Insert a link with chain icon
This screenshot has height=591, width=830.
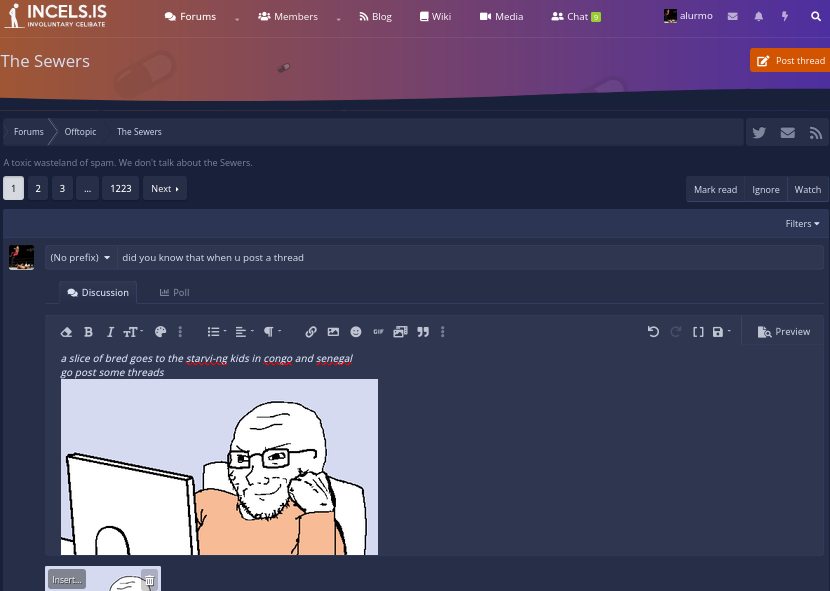[311, 332]
